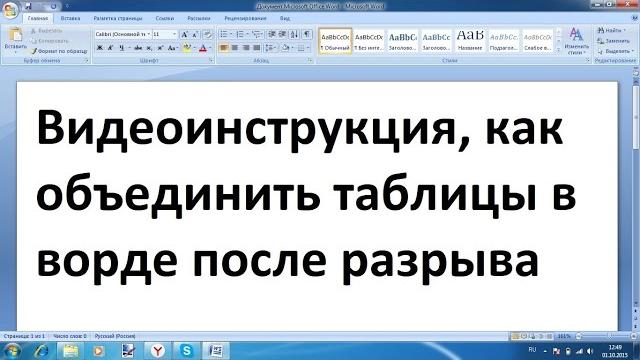Image resolution: width=640 pixels, height=360 pixels.
Task: Open Internet Explorer from the taskbar
Action: point(41,351)
